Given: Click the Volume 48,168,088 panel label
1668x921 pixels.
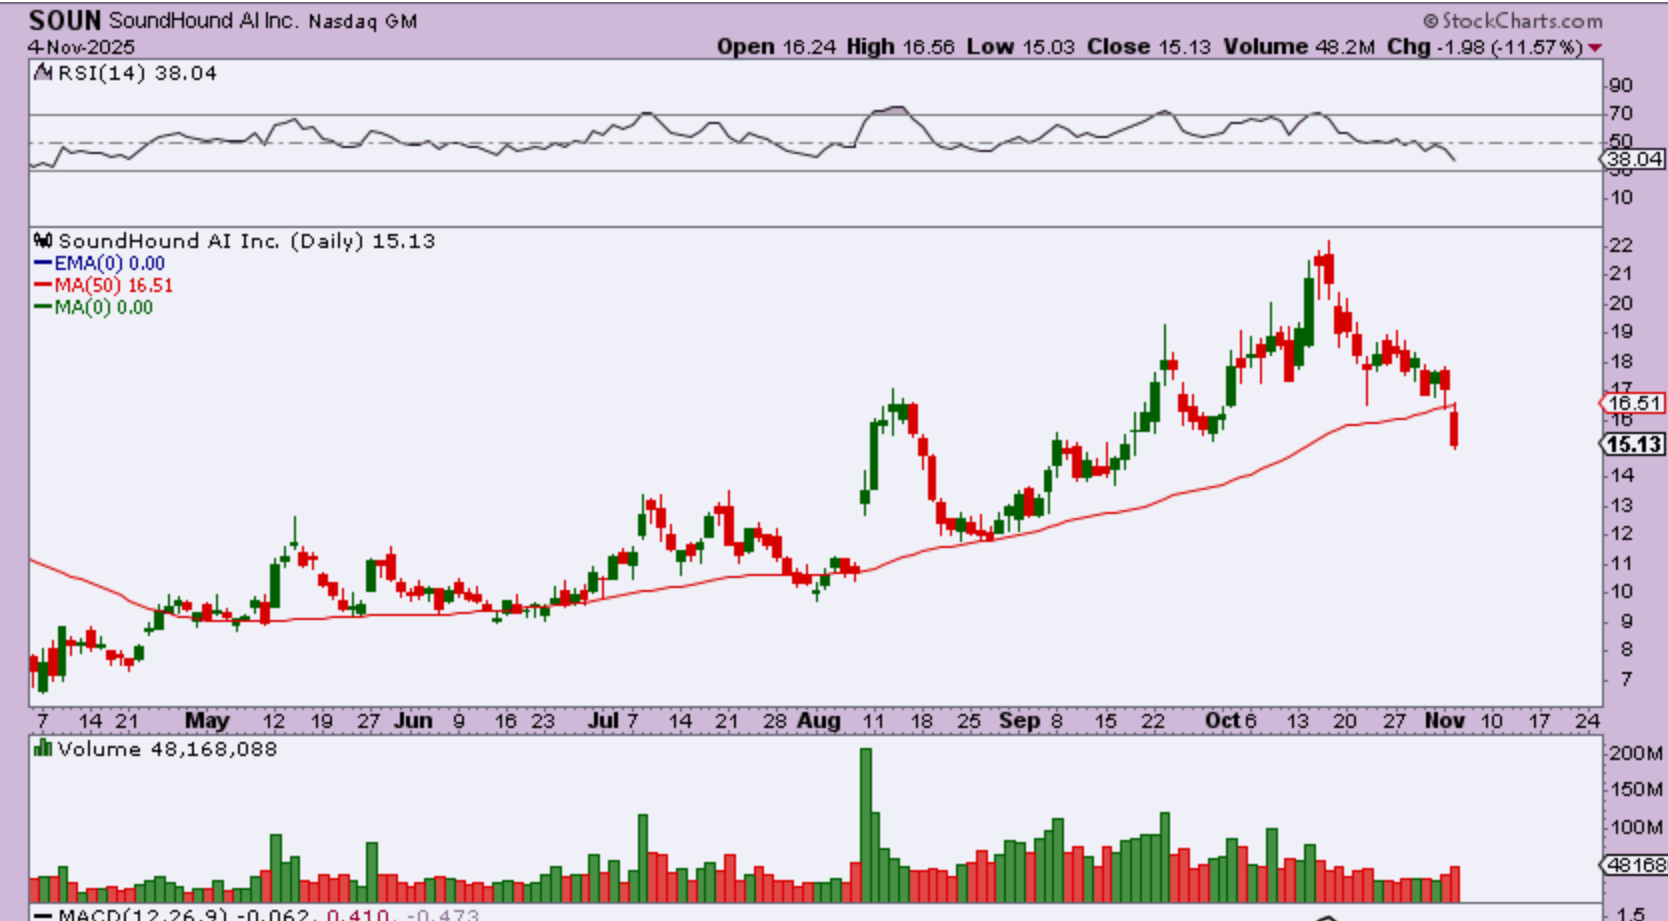Looking at the screenshot, I should tap(167, 749).
